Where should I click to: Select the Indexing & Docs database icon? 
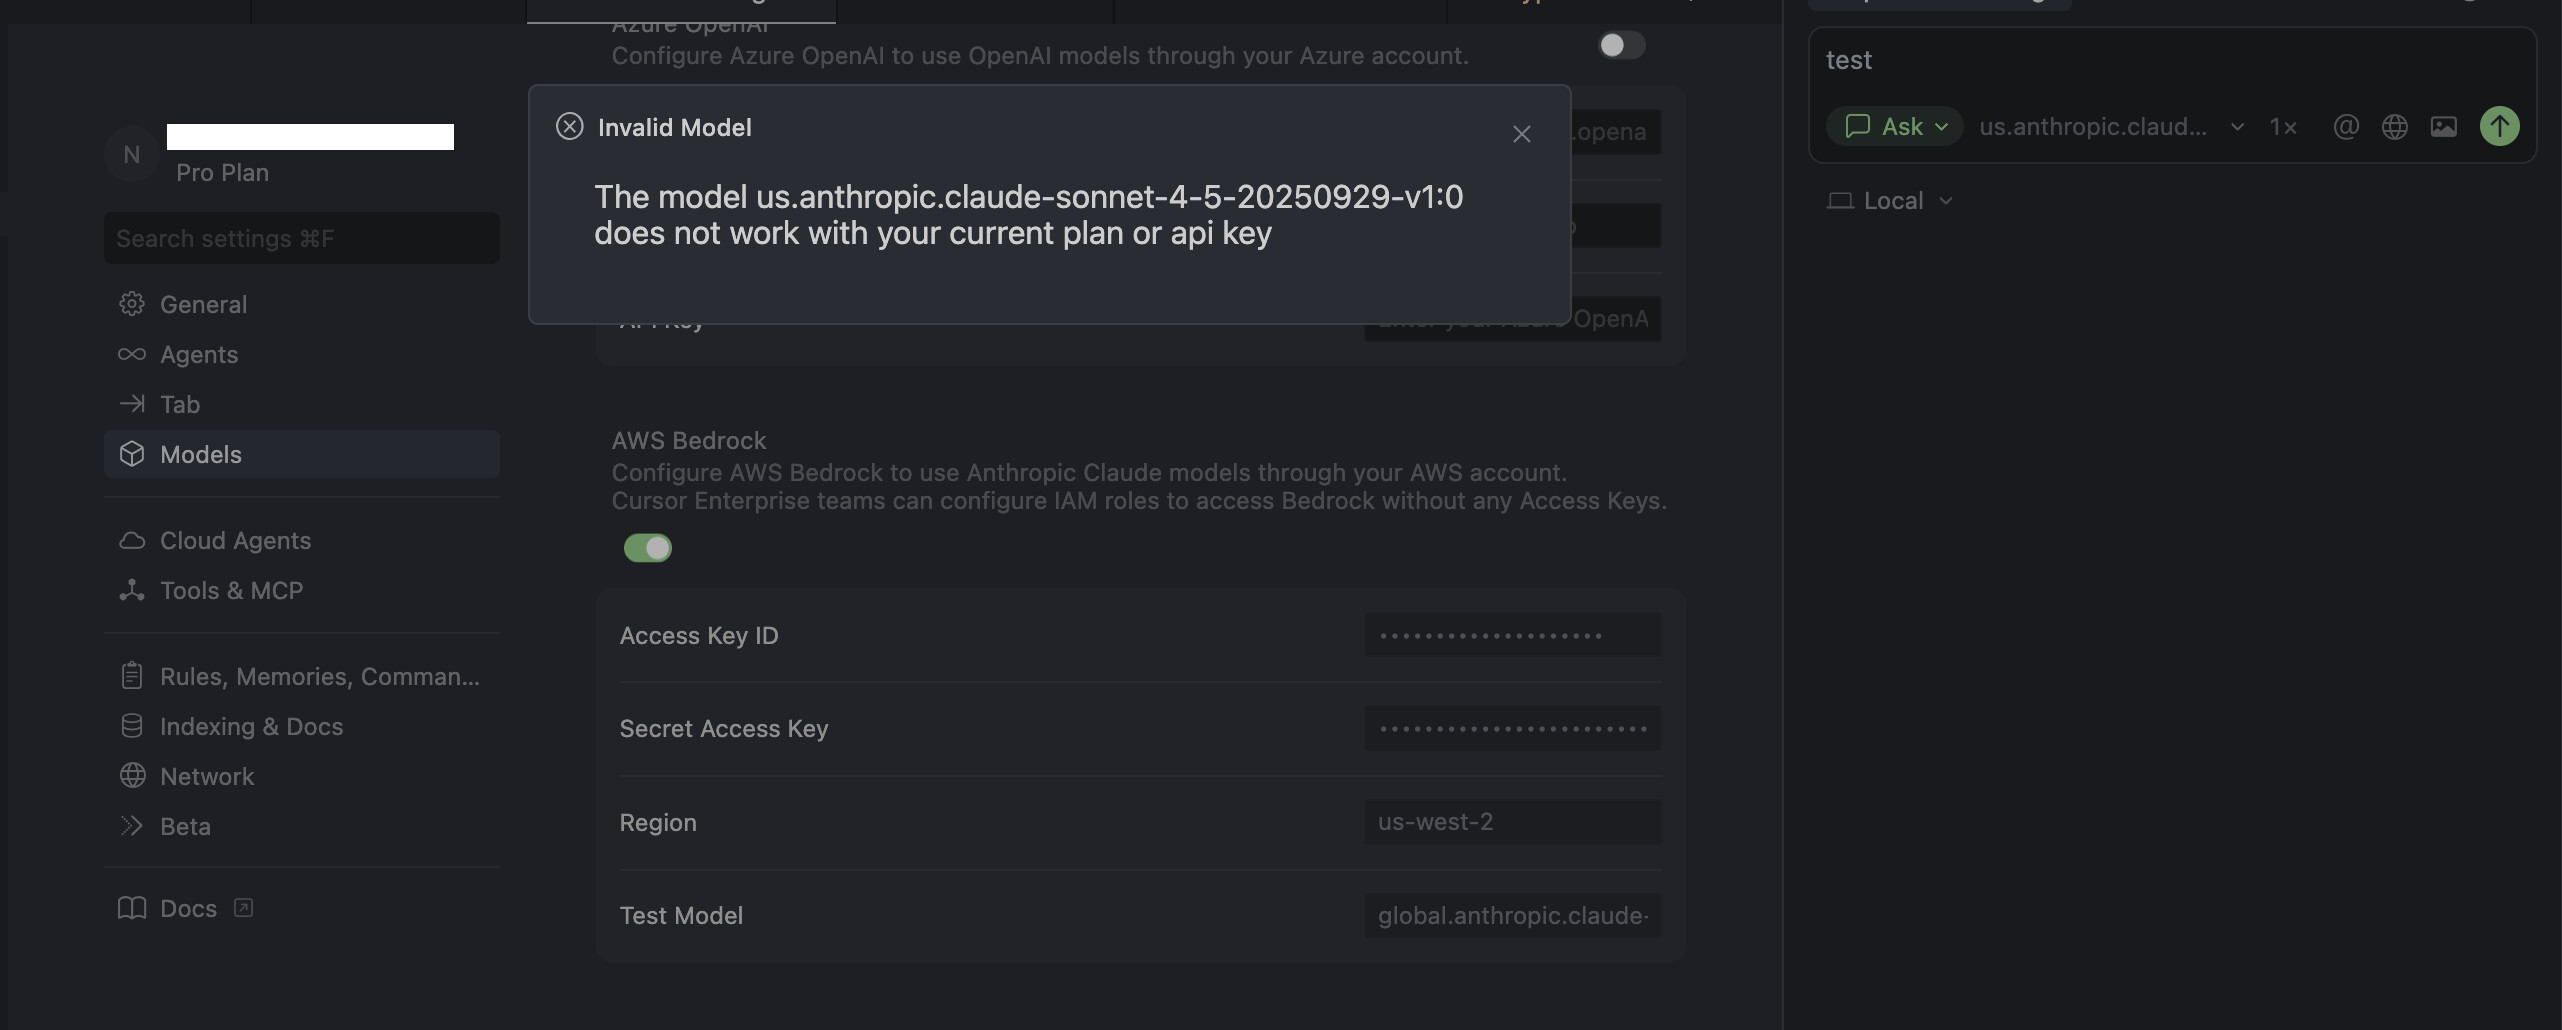(x=132, y=725)
